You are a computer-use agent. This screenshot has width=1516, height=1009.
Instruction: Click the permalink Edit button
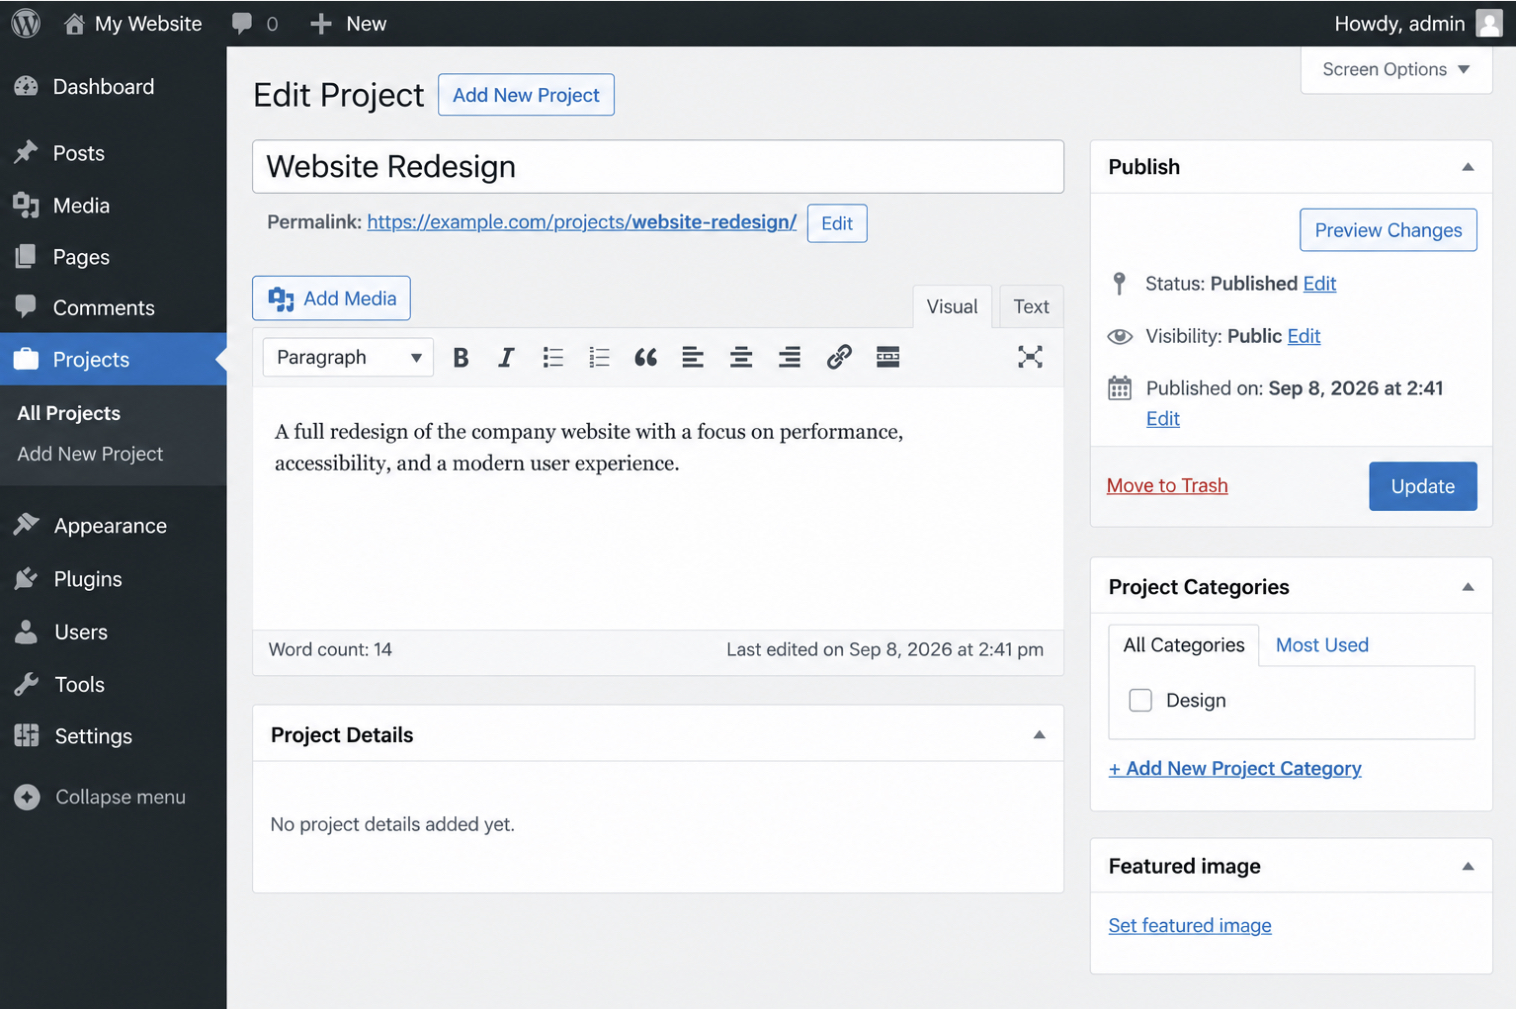(x=837, y=223)
